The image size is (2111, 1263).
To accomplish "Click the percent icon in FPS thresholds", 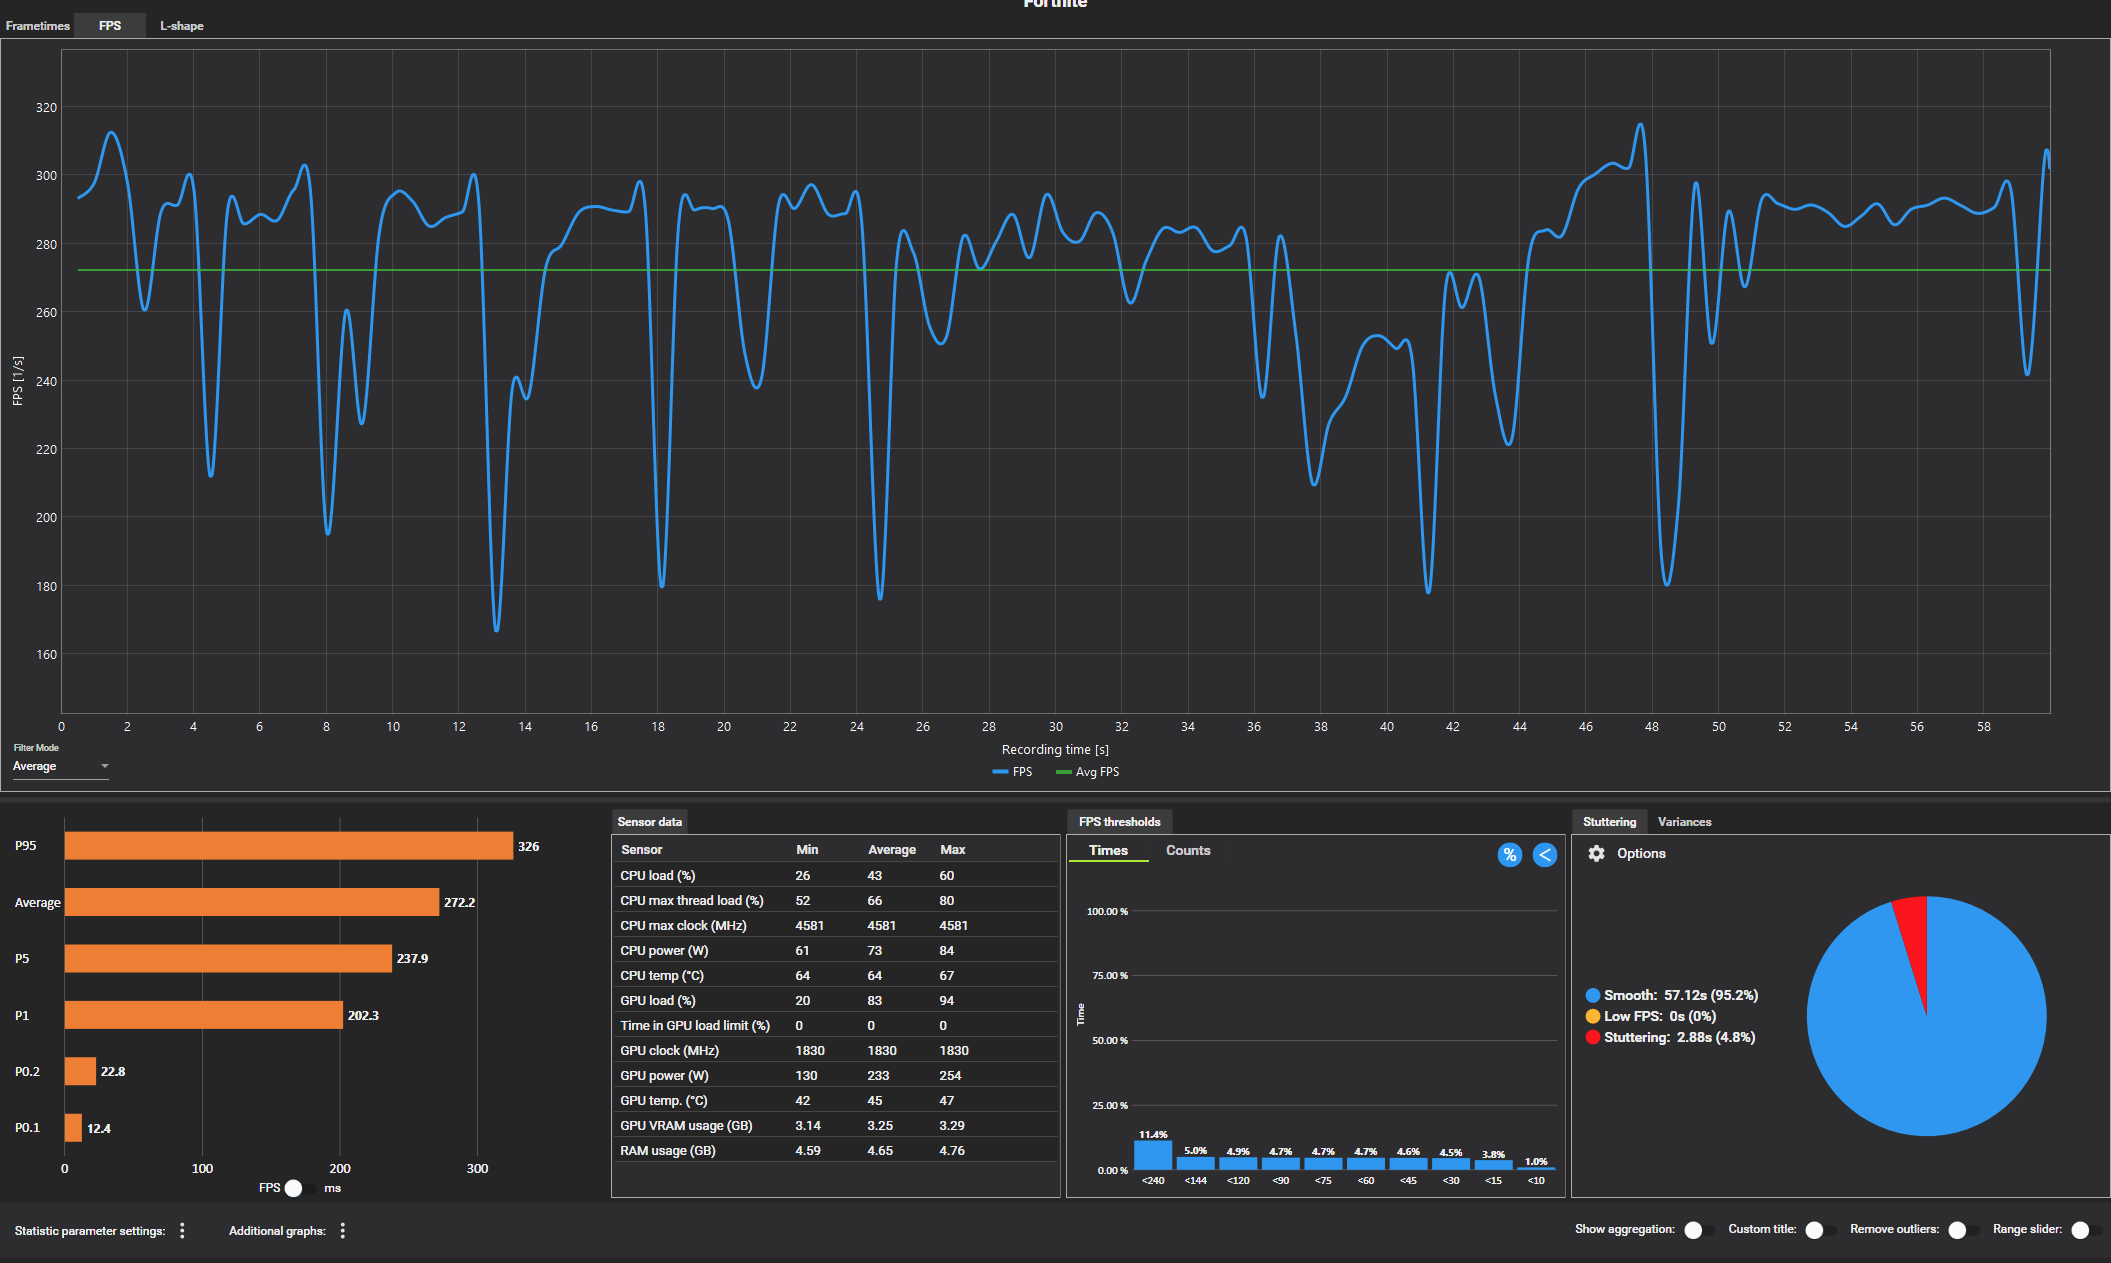I will (x=1509, y=855).
